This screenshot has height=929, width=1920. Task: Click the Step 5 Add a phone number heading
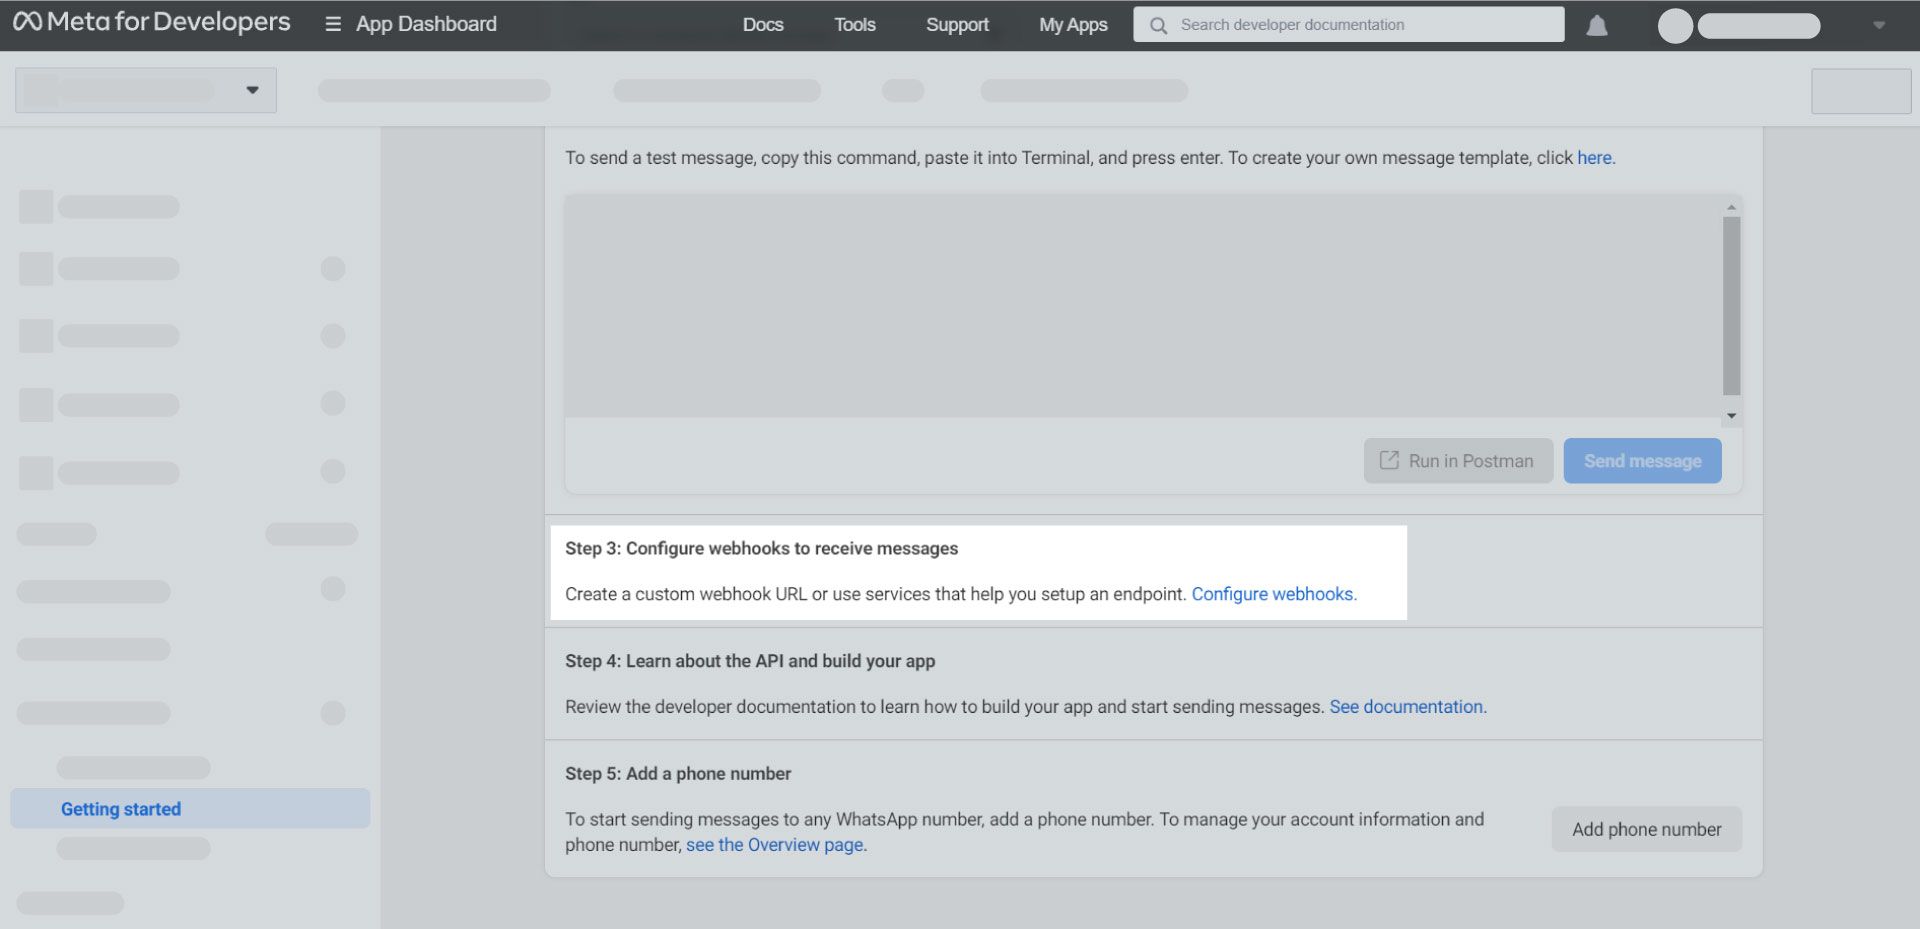678,774
